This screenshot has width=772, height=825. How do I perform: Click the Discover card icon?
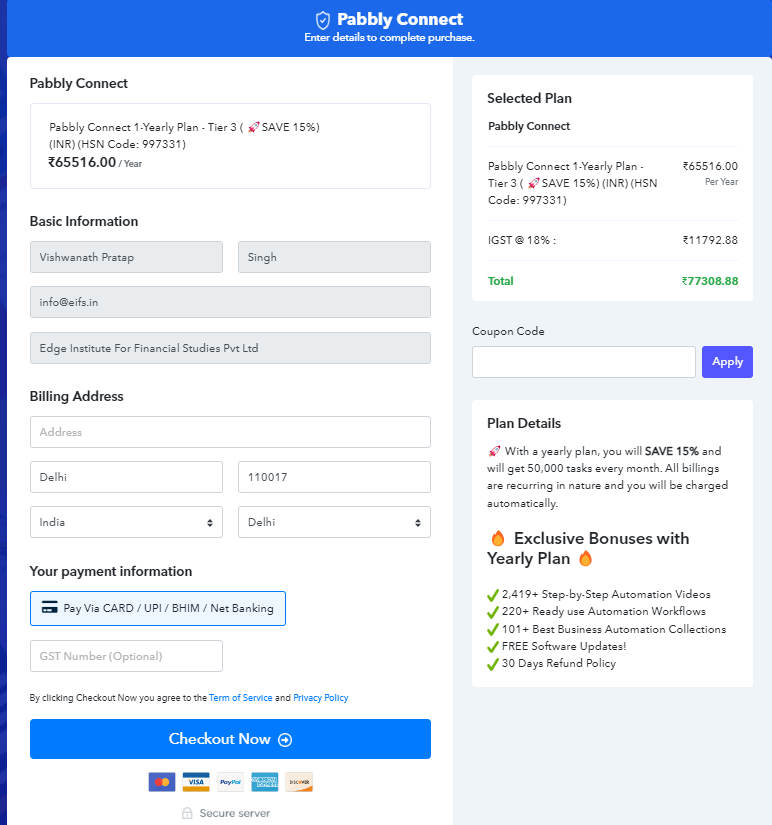(299, 782)
